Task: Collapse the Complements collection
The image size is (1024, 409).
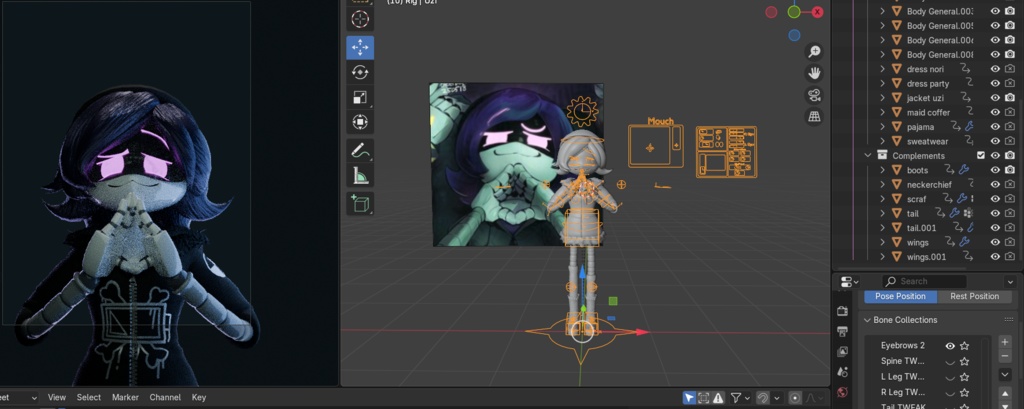Action: [868, 155]
